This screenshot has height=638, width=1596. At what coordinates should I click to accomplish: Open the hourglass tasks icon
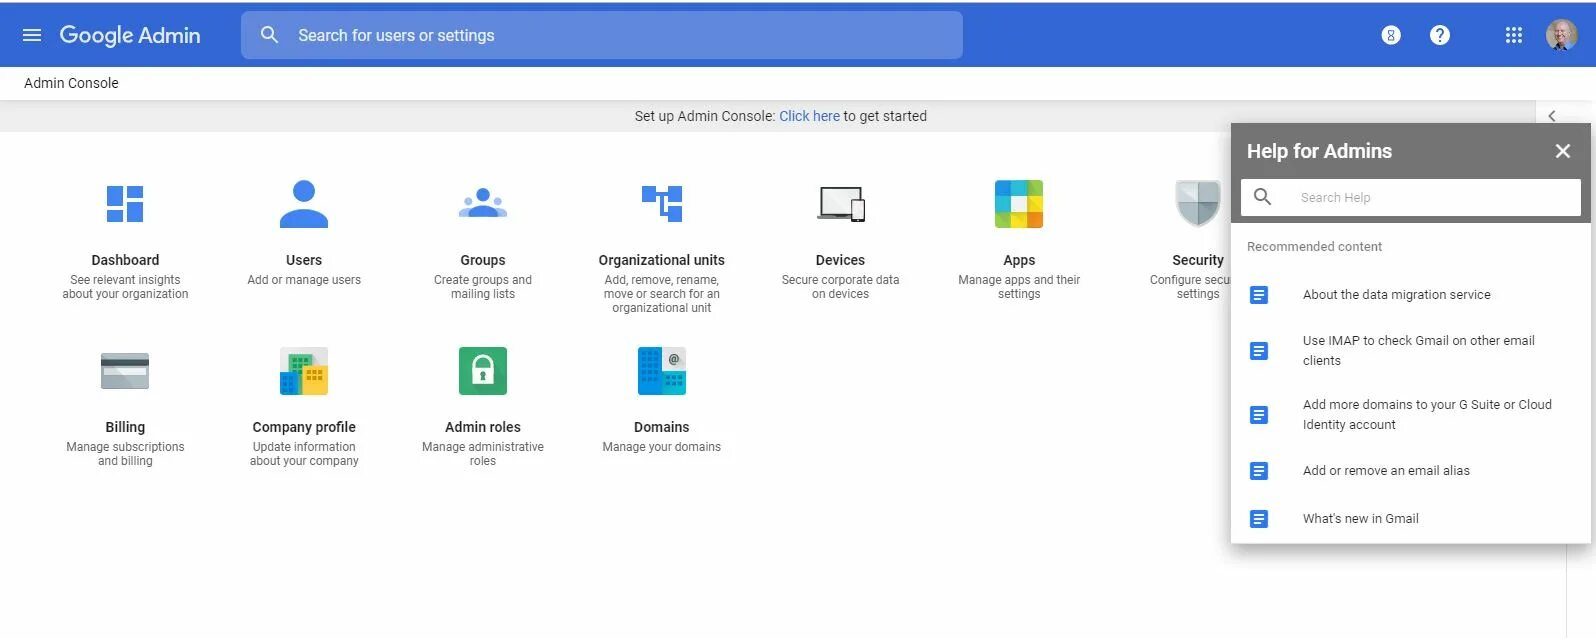point(1391,35)
